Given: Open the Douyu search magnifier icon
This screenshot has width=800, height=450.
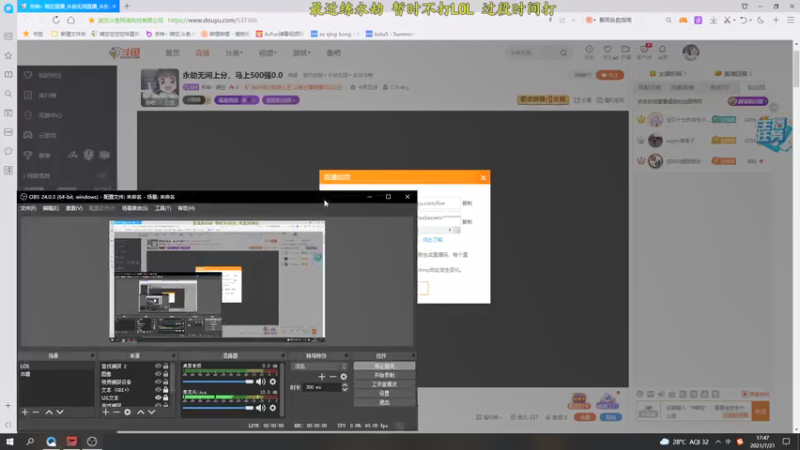Looking at the screenshot, I should [x=563, y=53].
